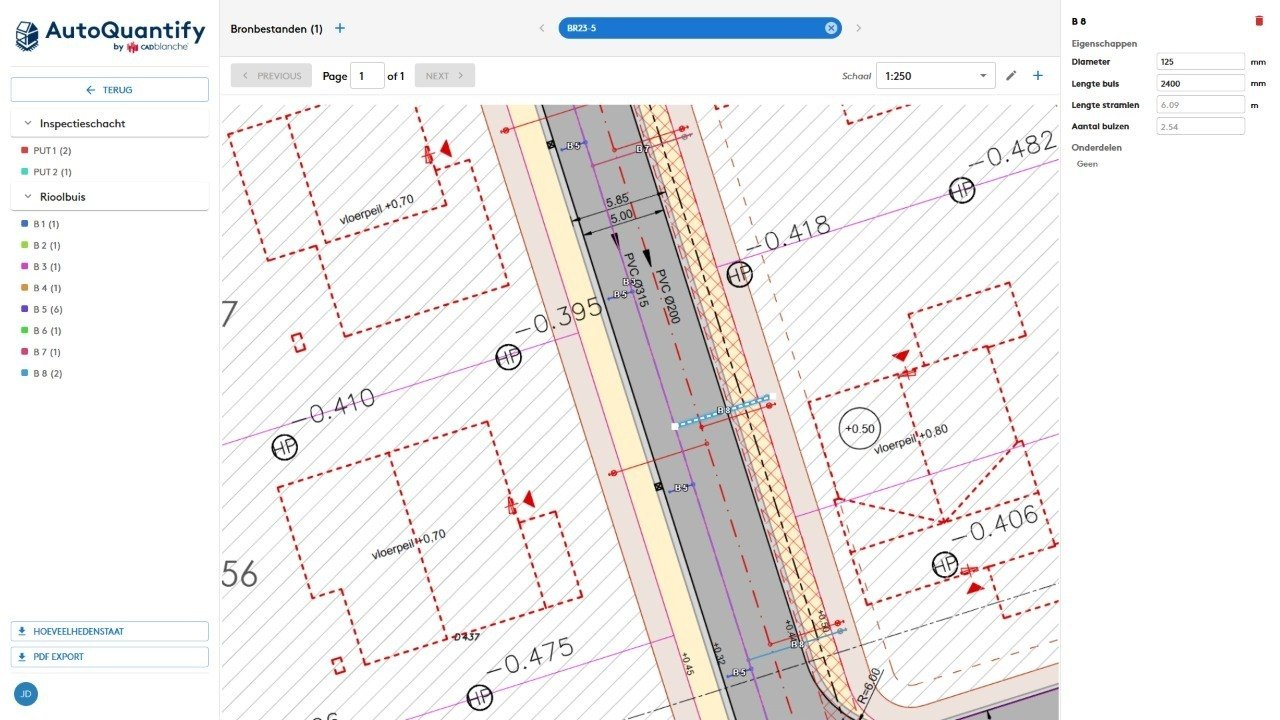The width and height of the screenshot is (1280, 720).
Task: Click B 3 magenta color swatch
Action: click(x=24, y=267)
